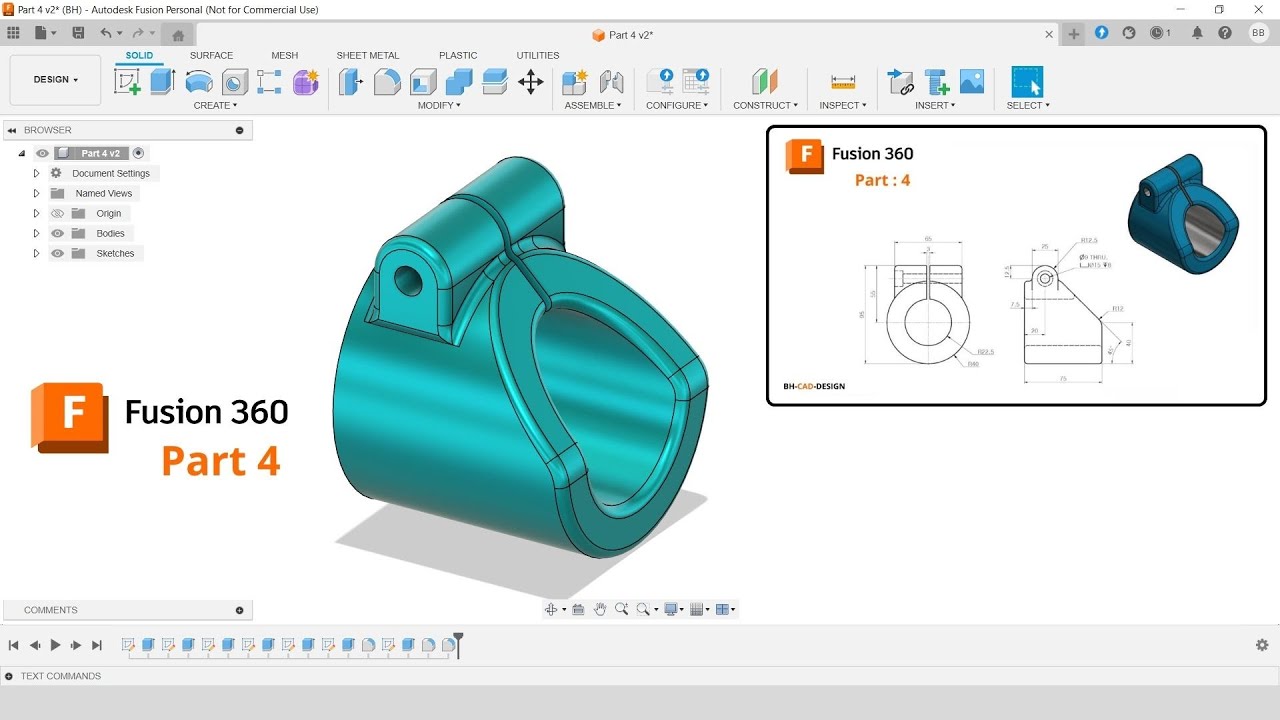Switch to the SURFACE tab

[x=211, y=55]
